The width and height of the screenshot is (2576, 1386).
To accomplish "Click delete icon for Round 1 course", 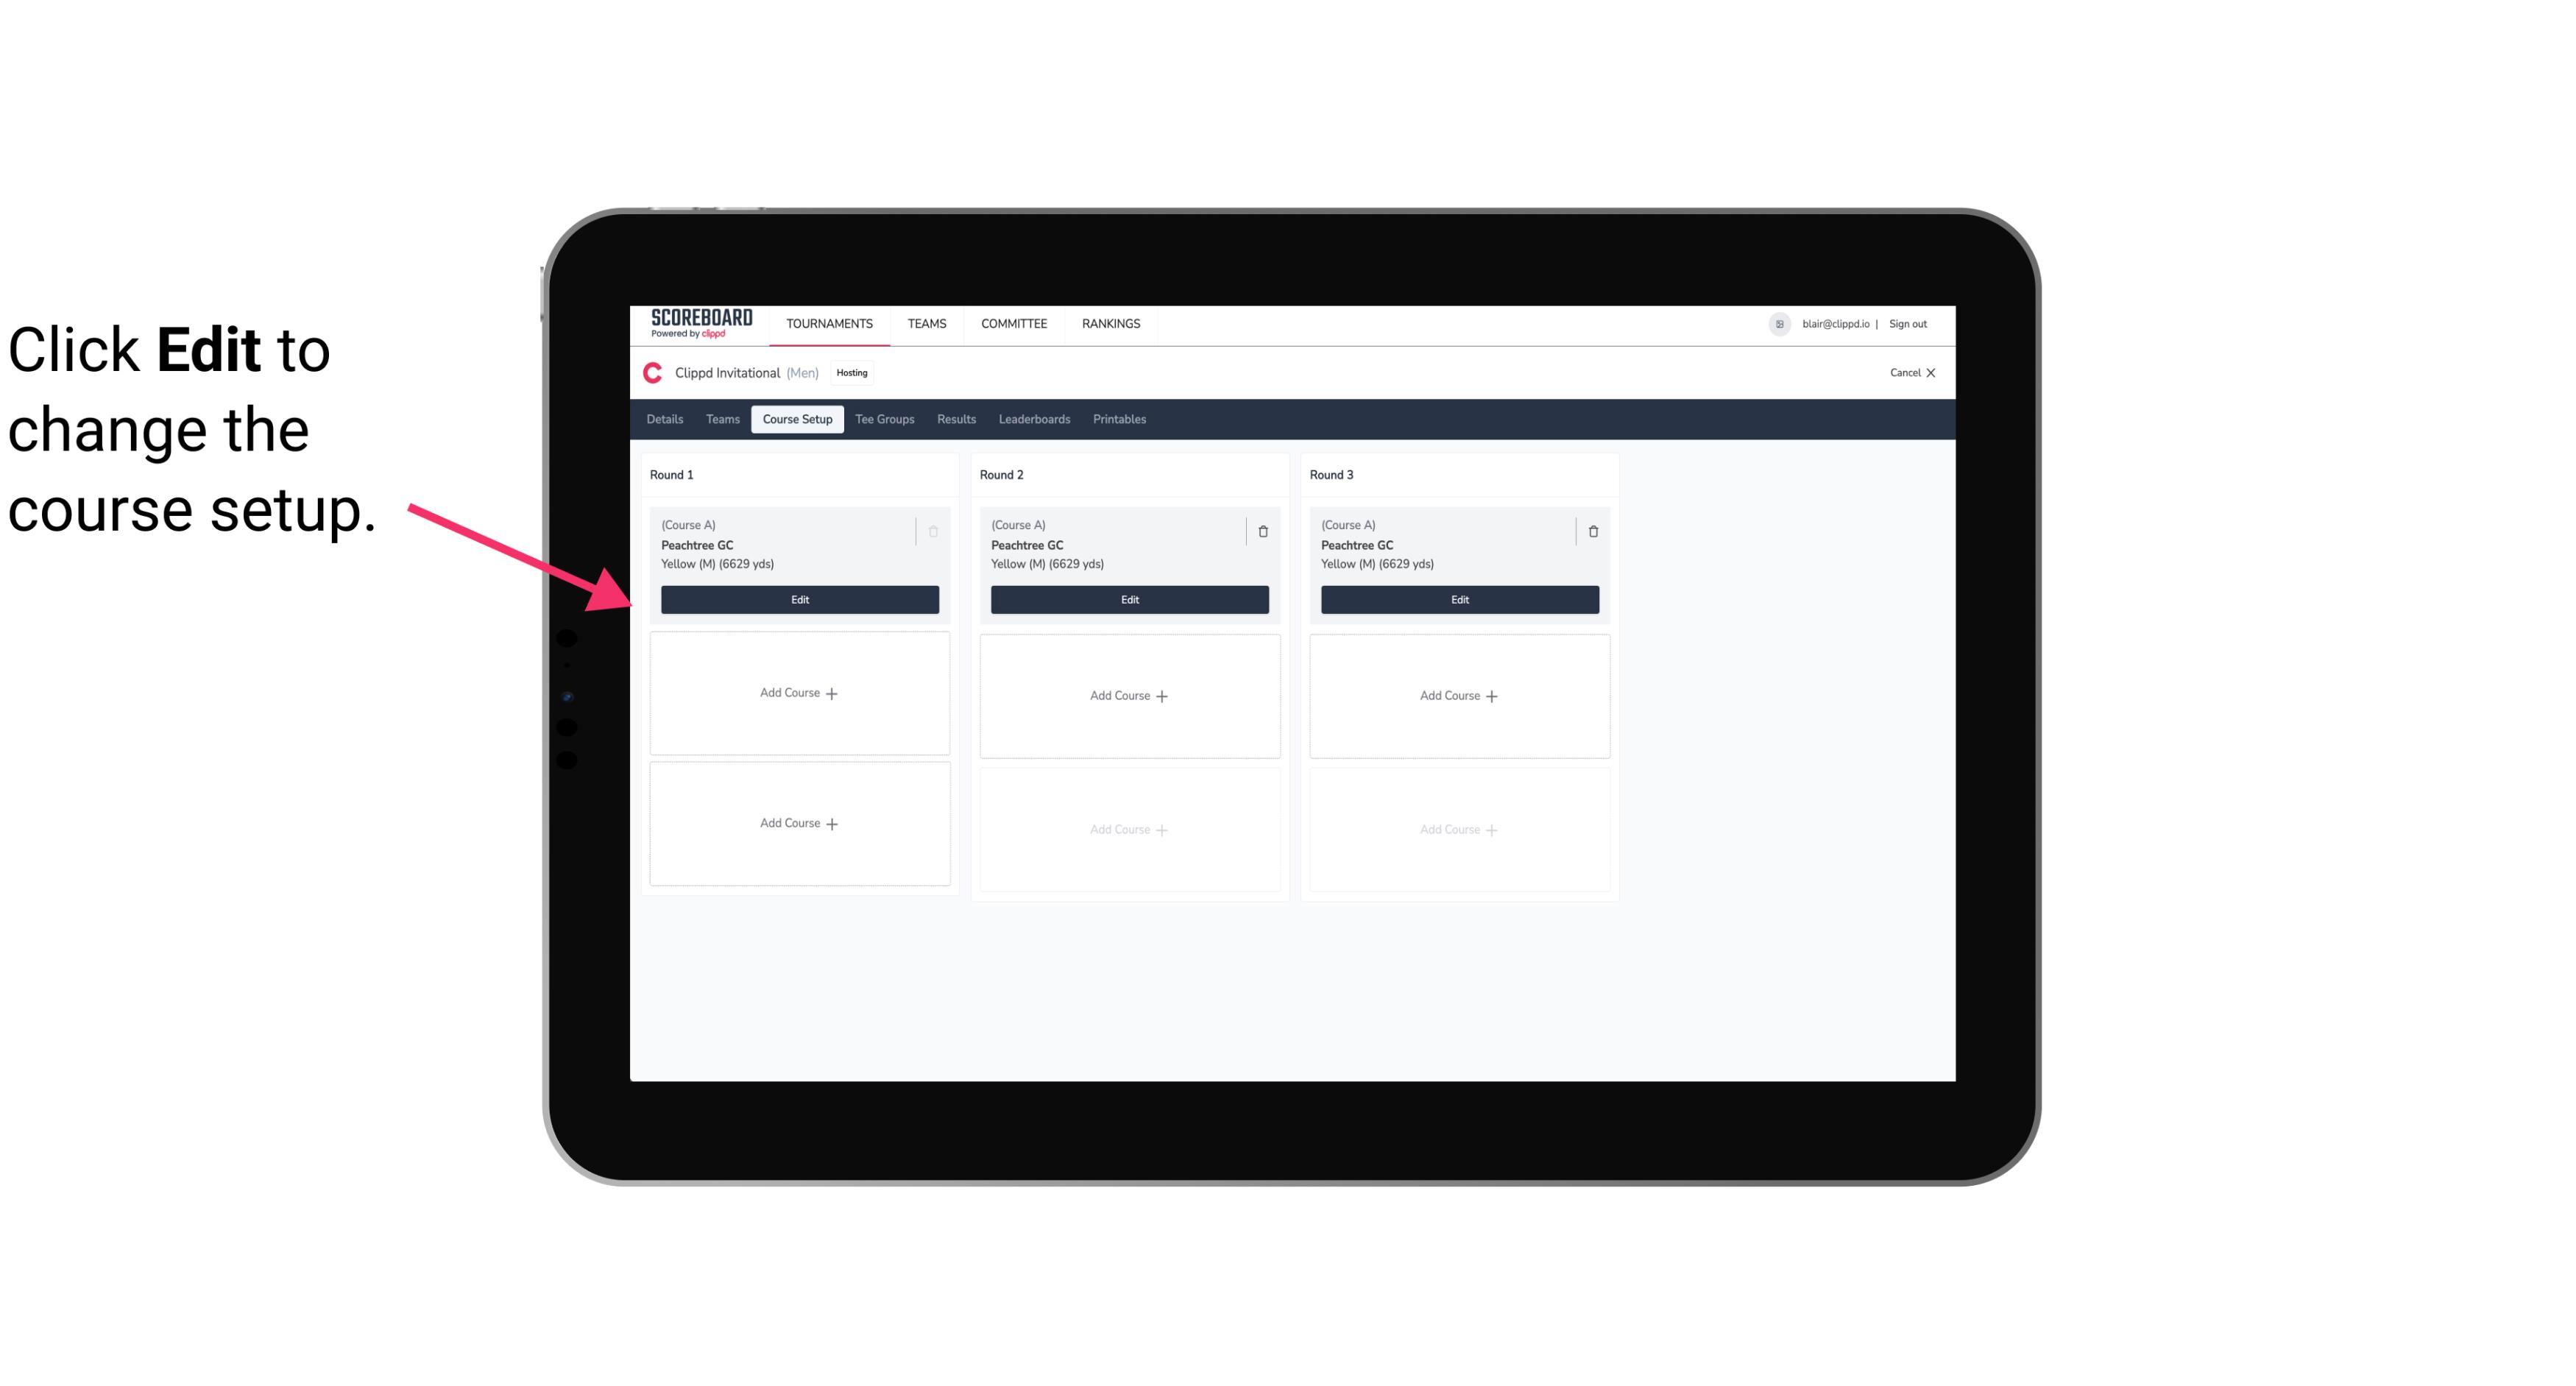I will pyautogui.click(x=935, y=531).
